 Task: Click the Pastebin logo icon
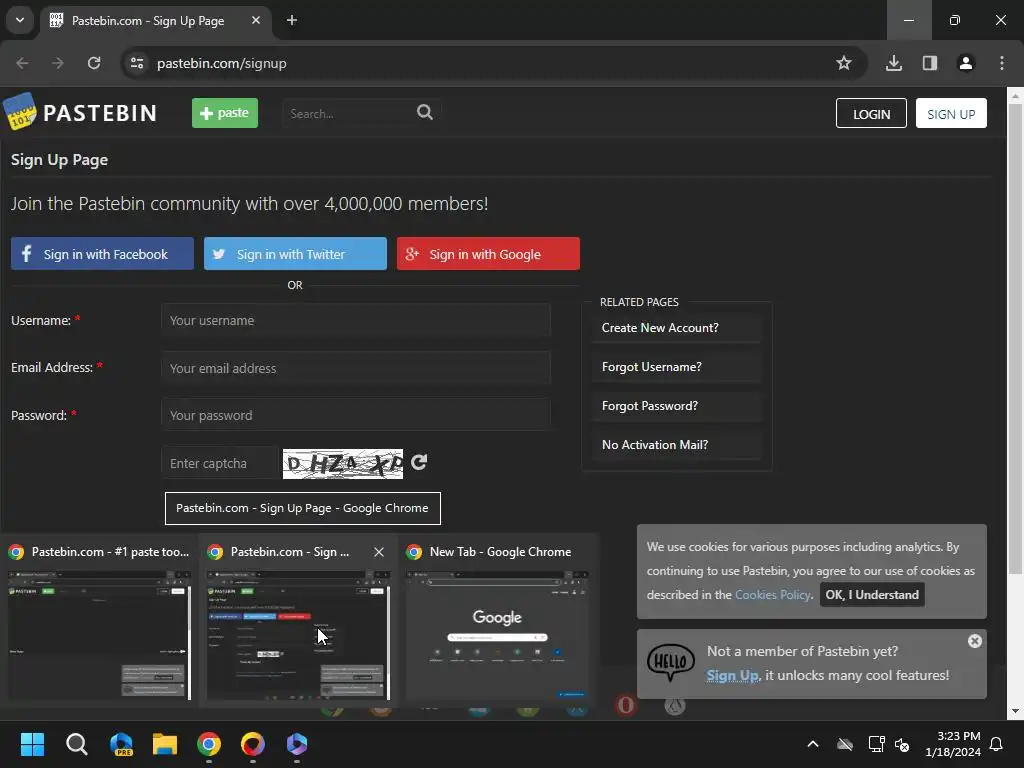20,112
